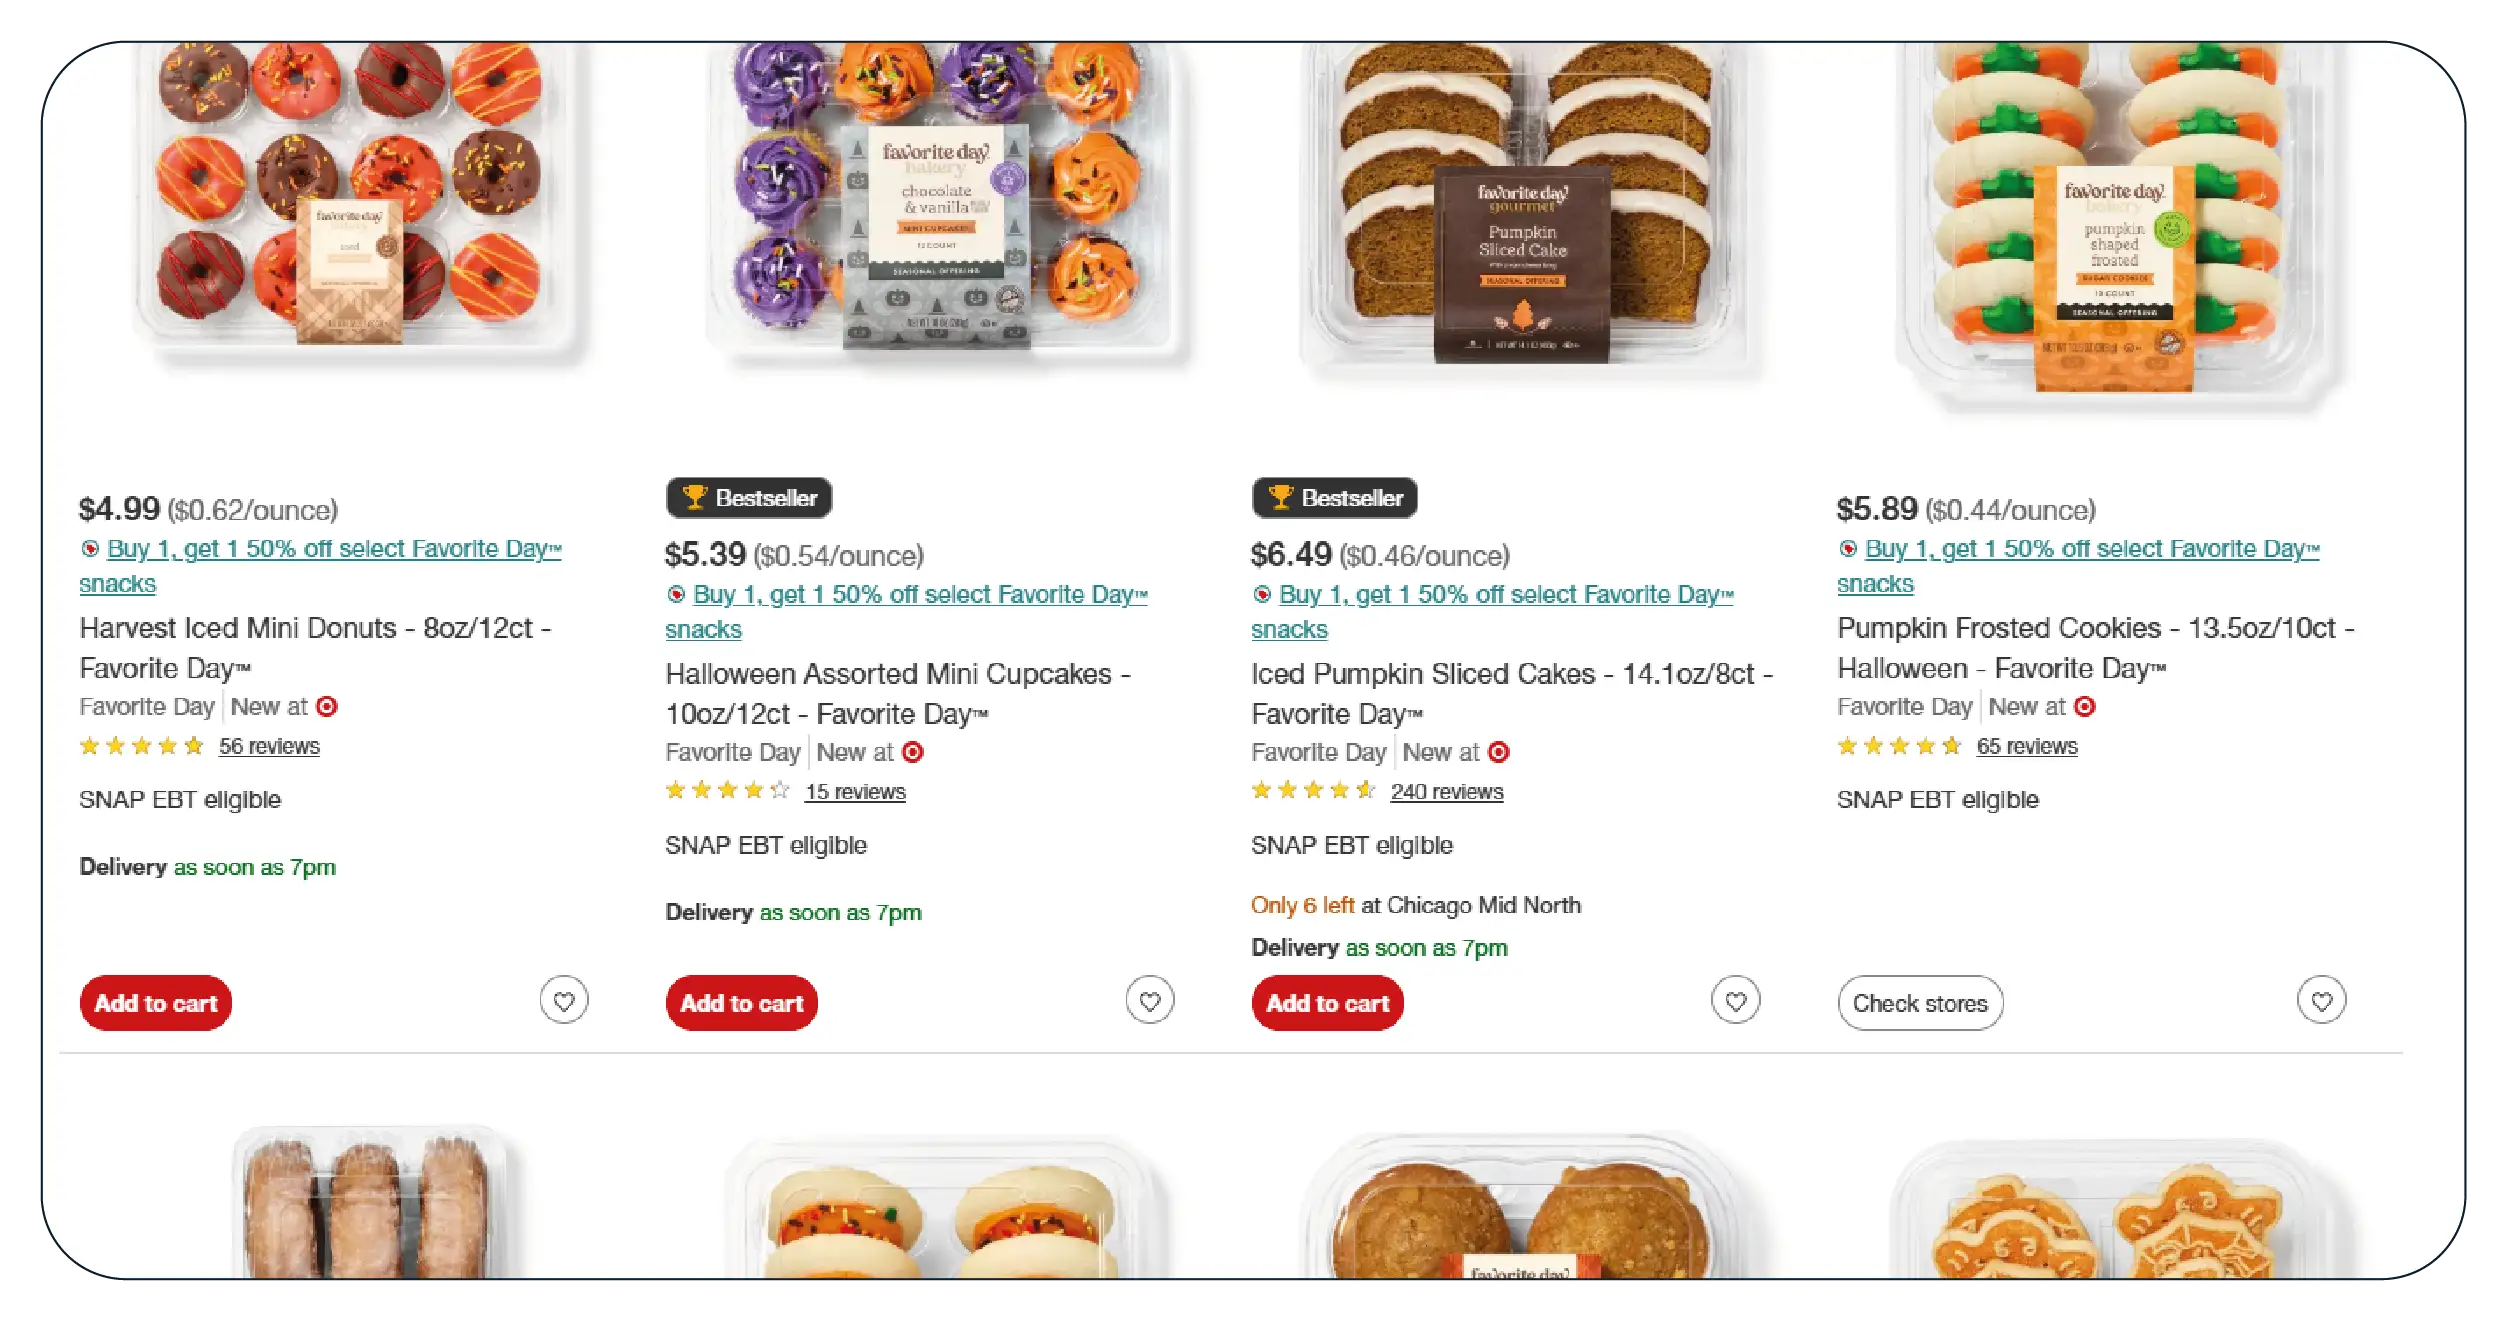View the 15 reviews for mini cupcakes
Screen dimensions: 2509x1321
pos(855,791)
